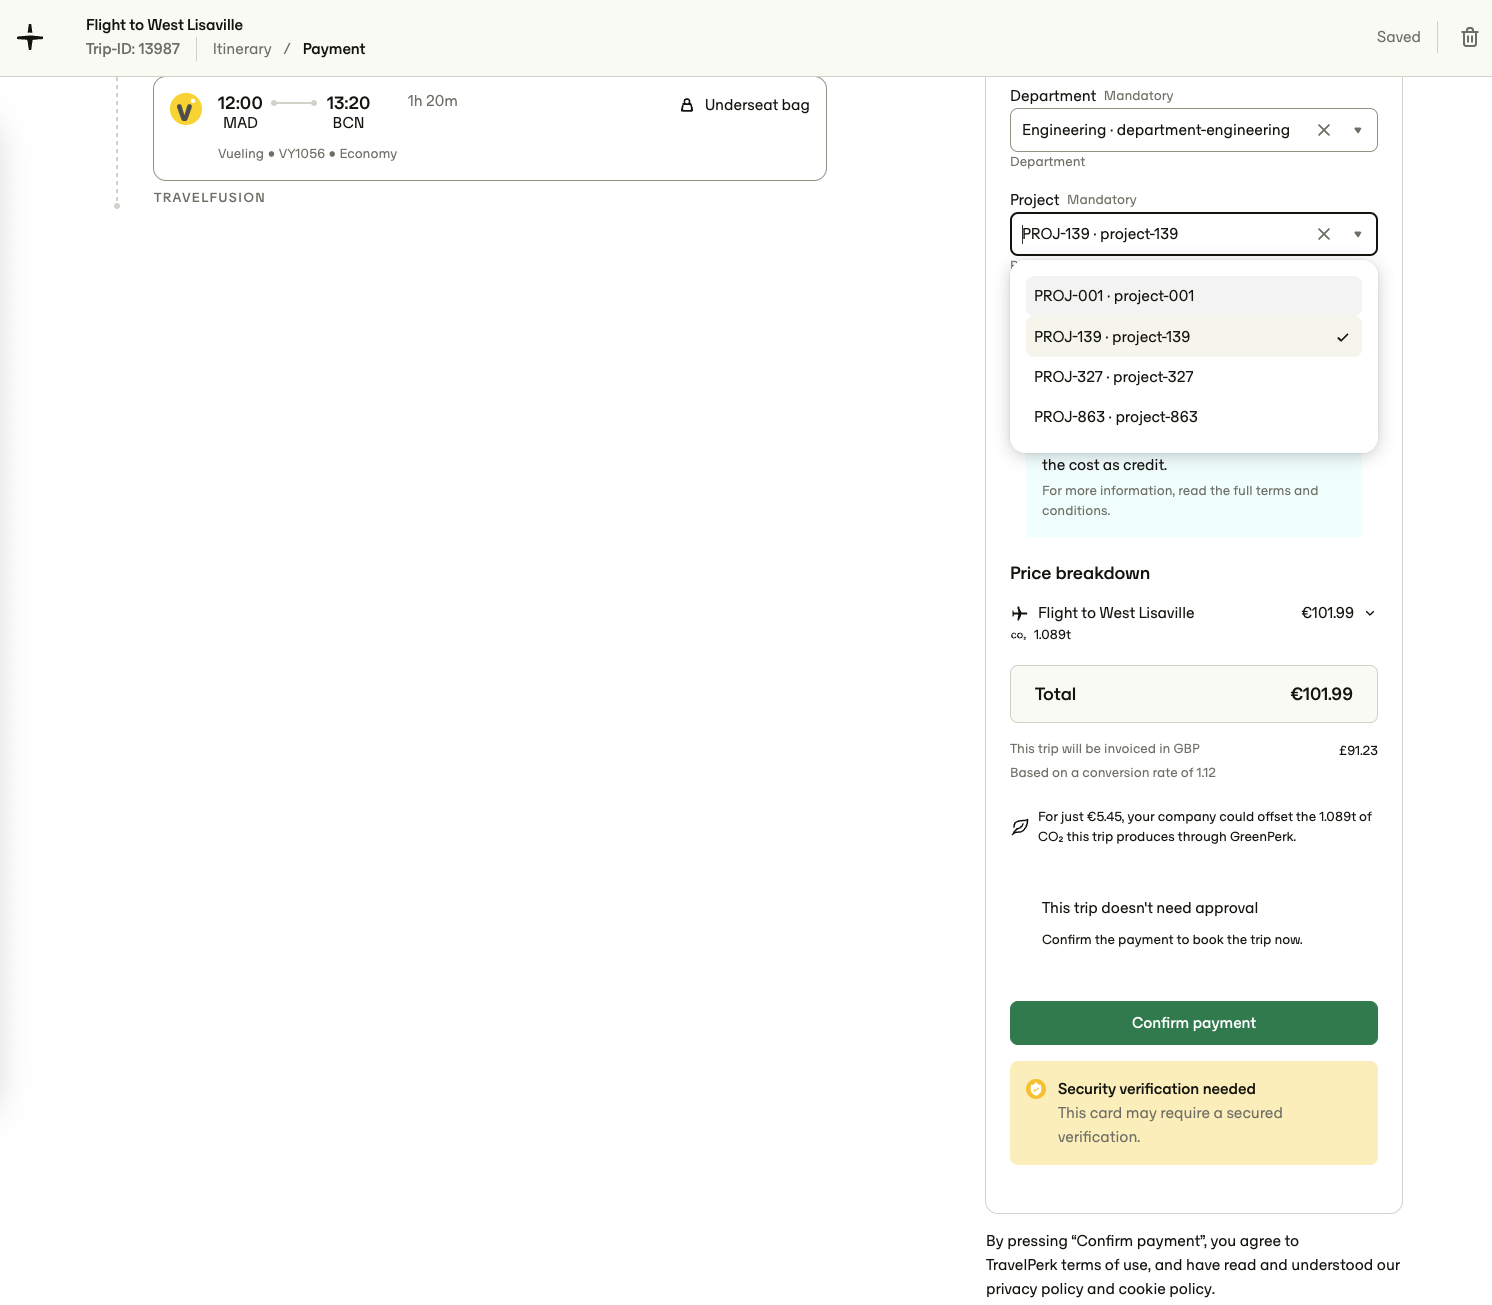Select PROJ-139 · project-139 option
This screenshot has width=1492, height=1305.
point(1194,337)
